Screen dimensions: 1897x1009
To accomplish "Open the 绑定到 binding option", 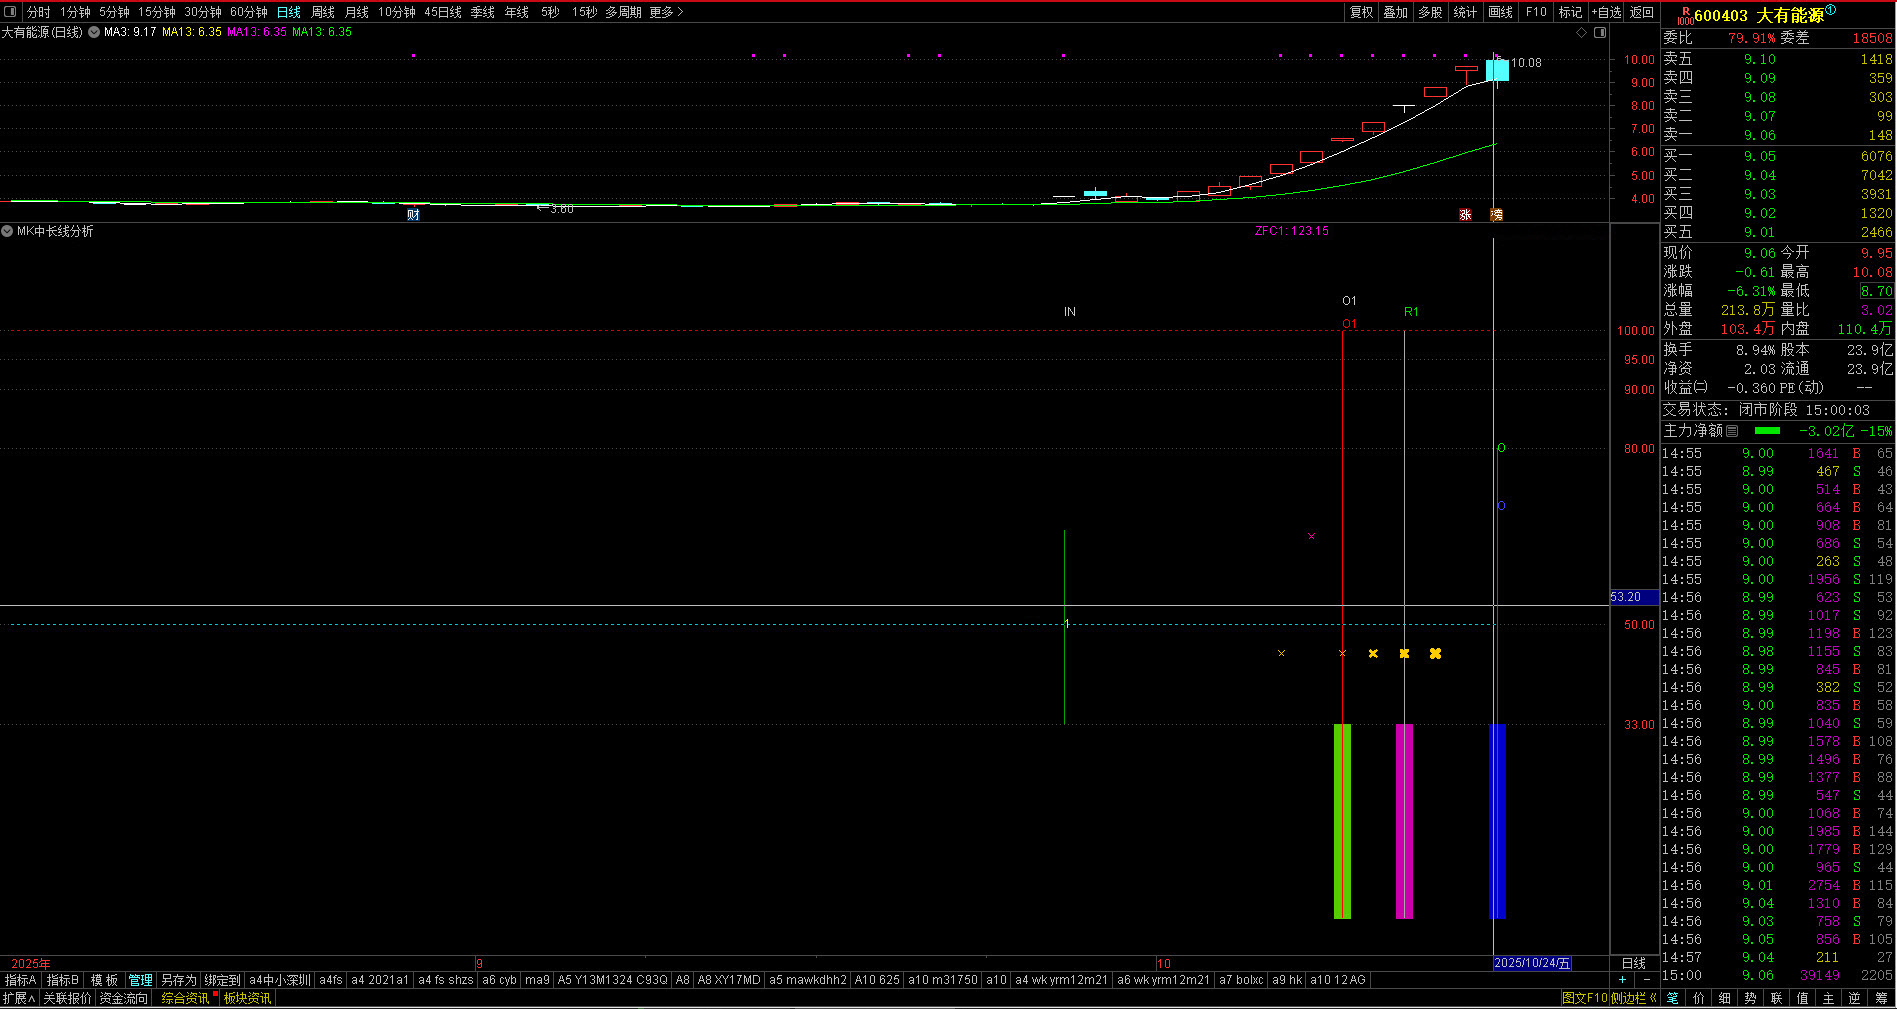I will [x=222, y=980].
